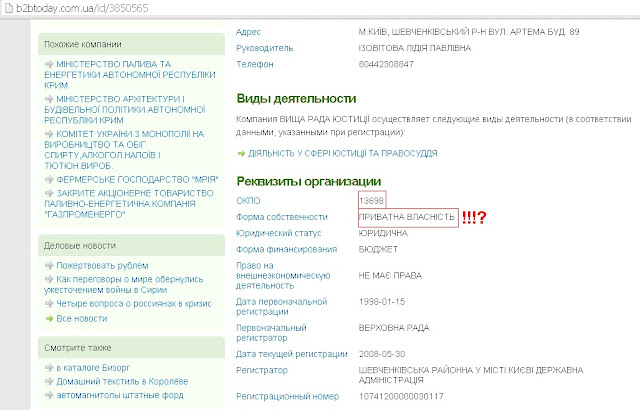Open МІНІСТЕРСТВО ПАЛИВА ТА ЕНЕРГЕТИКИ link
This screenshot has width=640, height=410.
(x=130, y=75)
